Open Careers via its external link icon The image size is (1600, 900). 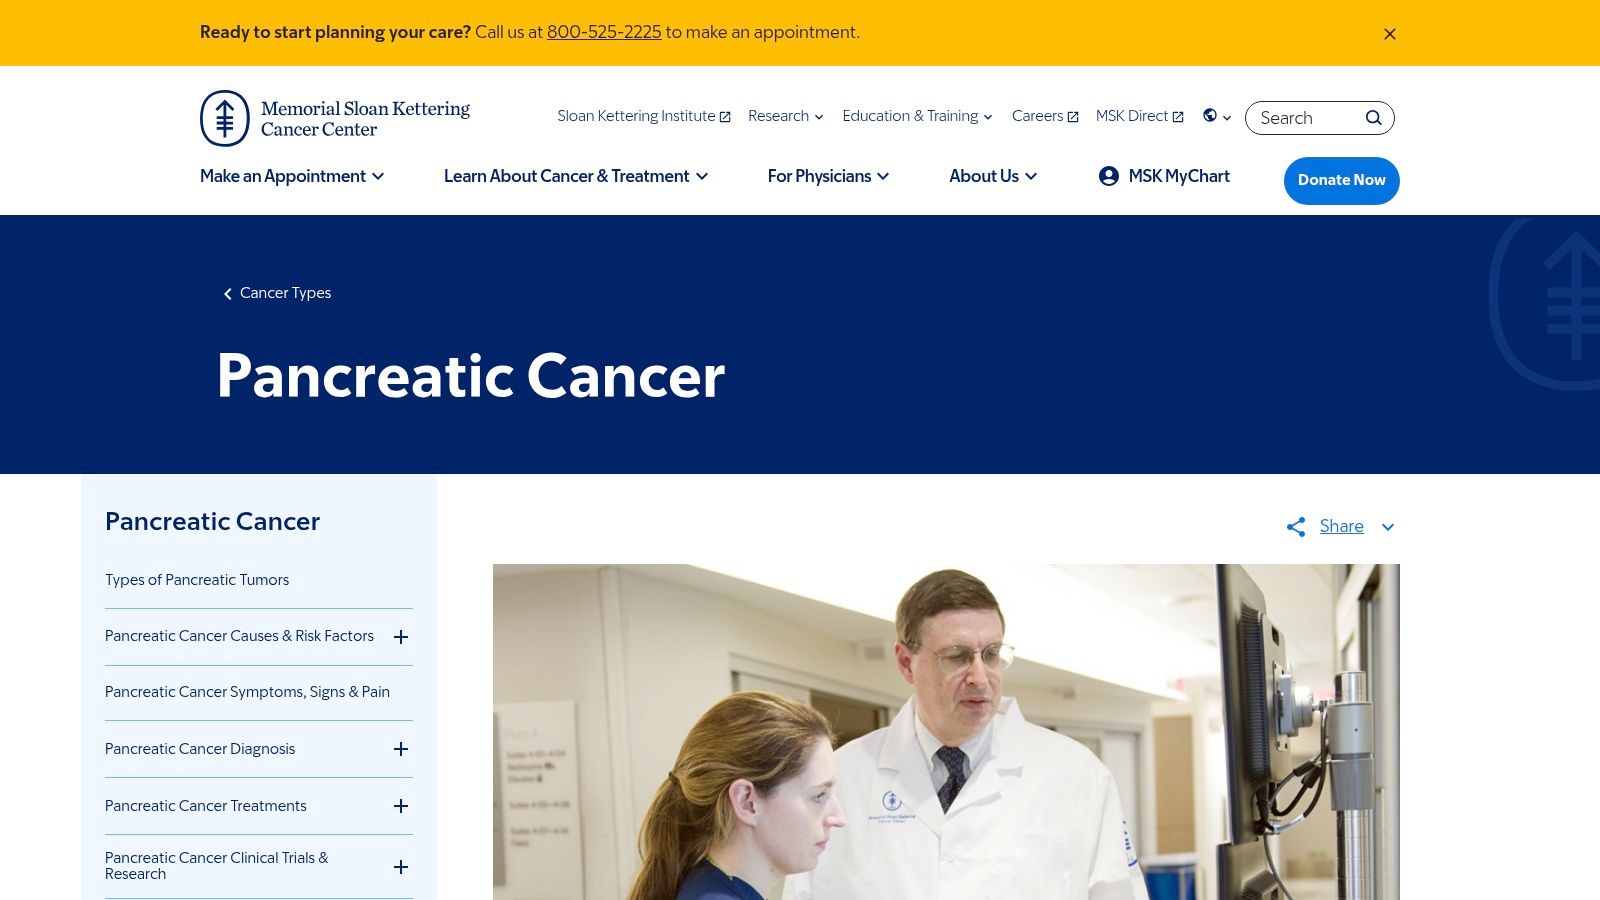click(x=1072, y=116)
